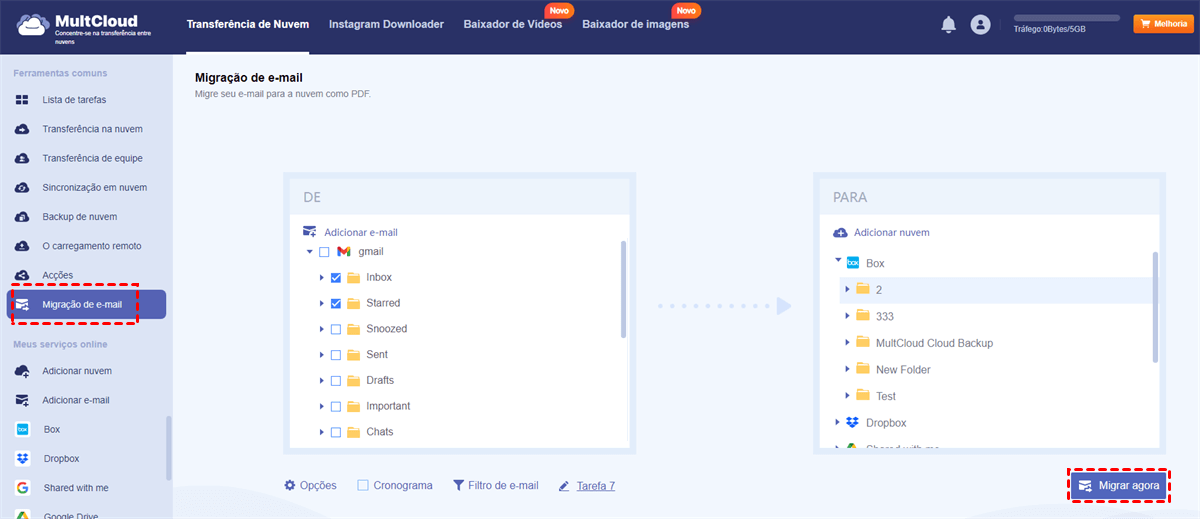This screenshot has height=519, width=1200.
Task: Click Sincronização em nuvem icon
Action: tap(22, 187)
